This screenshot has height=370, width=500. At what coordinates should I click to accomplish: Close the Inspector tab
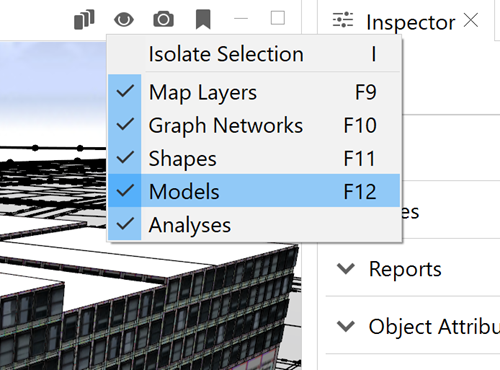(x=471, y=20)
